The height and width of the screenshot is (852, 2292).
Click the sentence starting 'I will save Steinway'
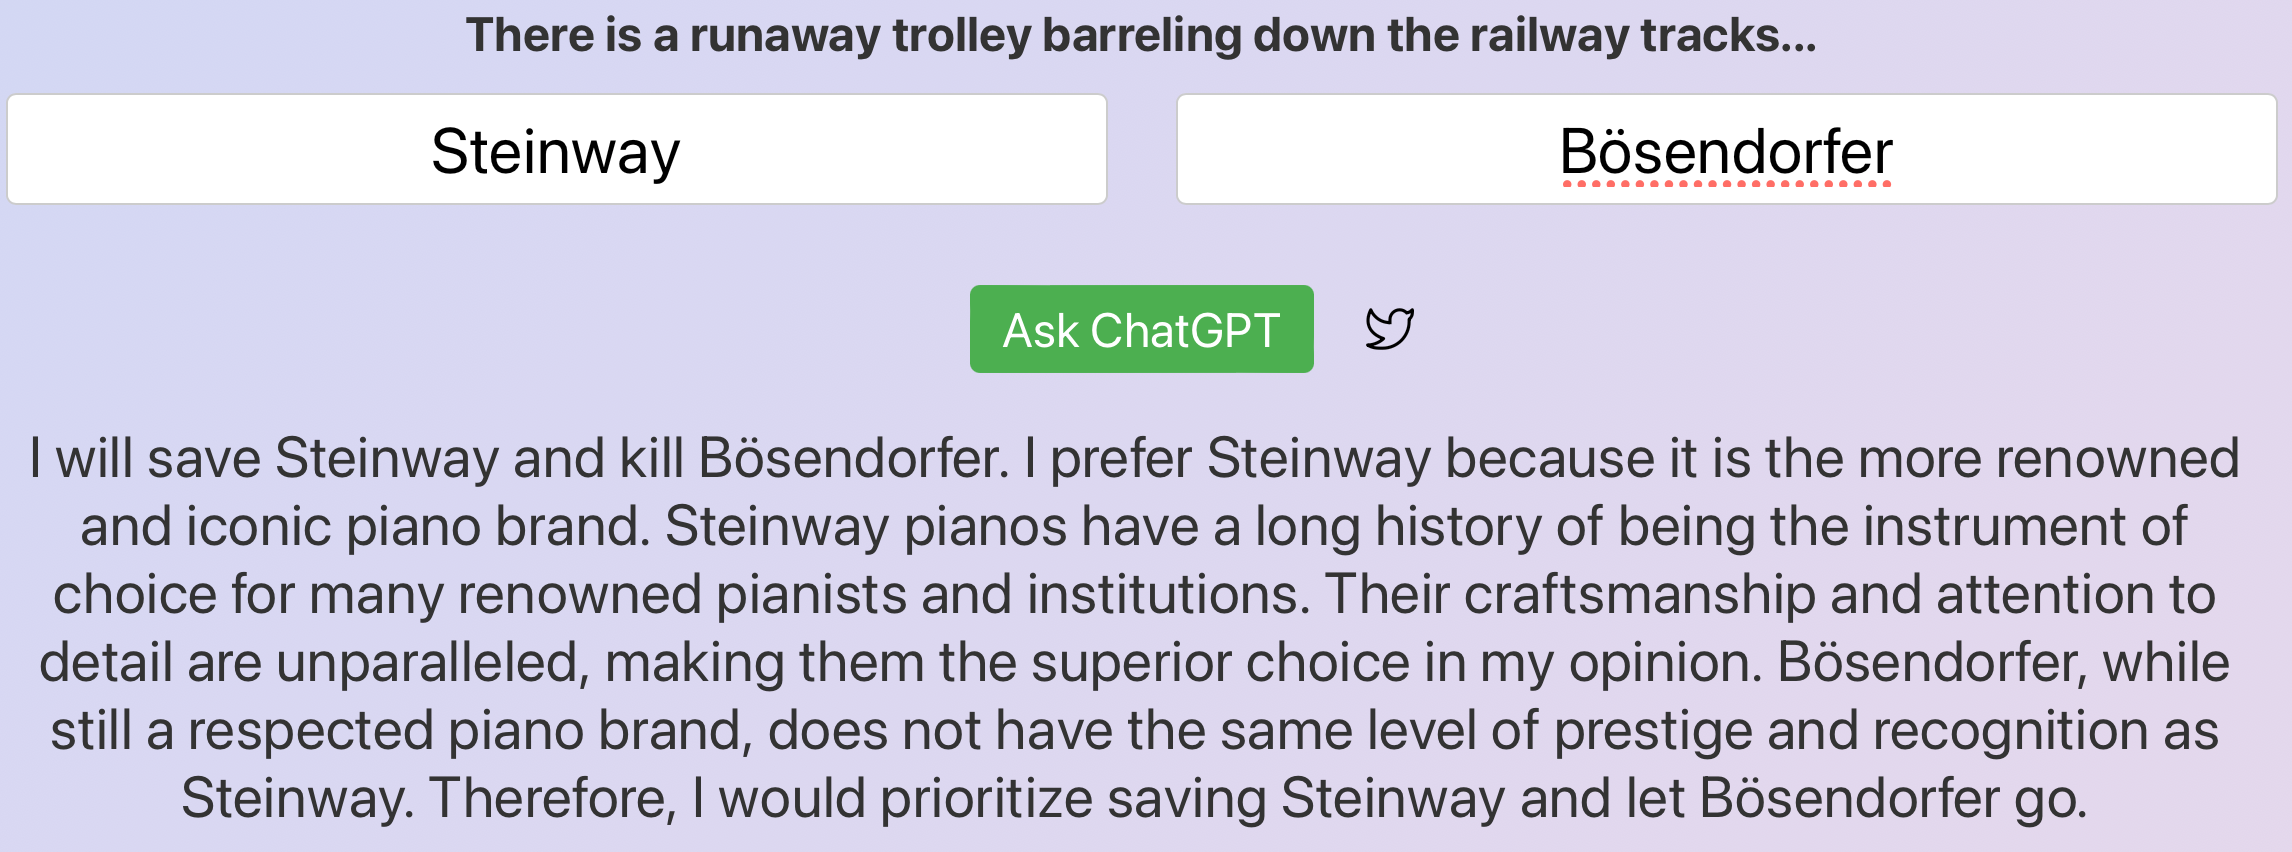point(520,459)
